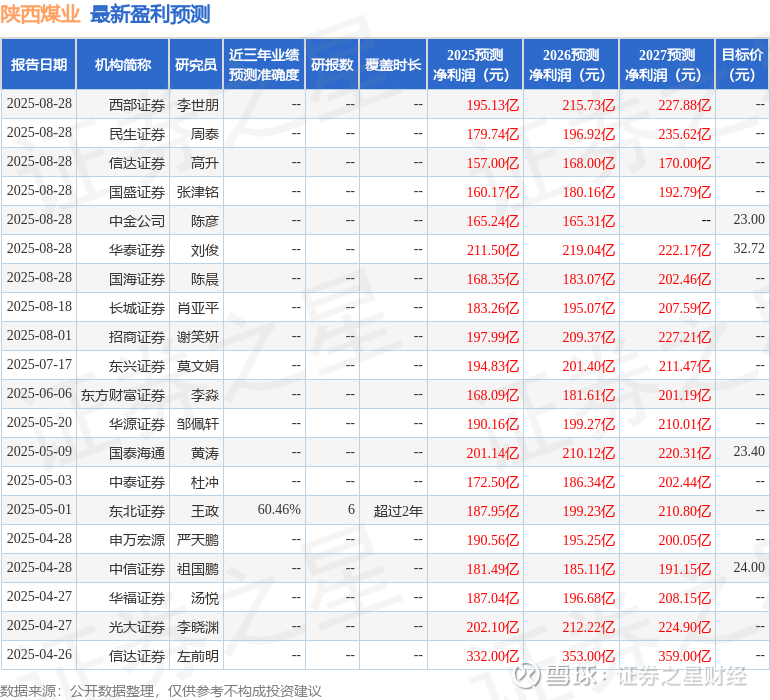
Task: Select researcher 邹佩轩
Action: (x=198, y=424)
